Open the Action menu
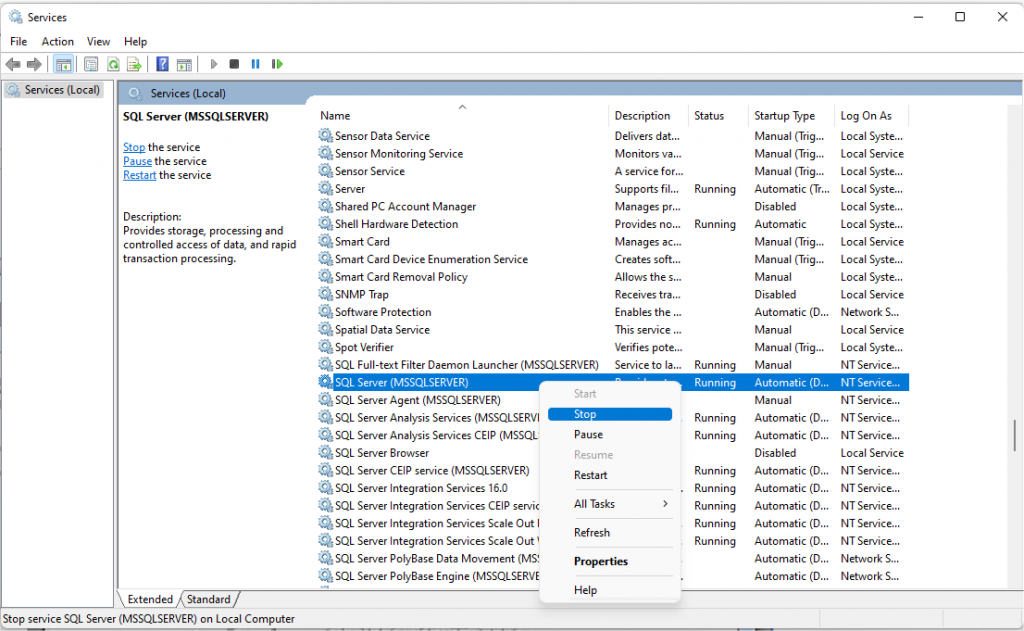 [57, 41]
